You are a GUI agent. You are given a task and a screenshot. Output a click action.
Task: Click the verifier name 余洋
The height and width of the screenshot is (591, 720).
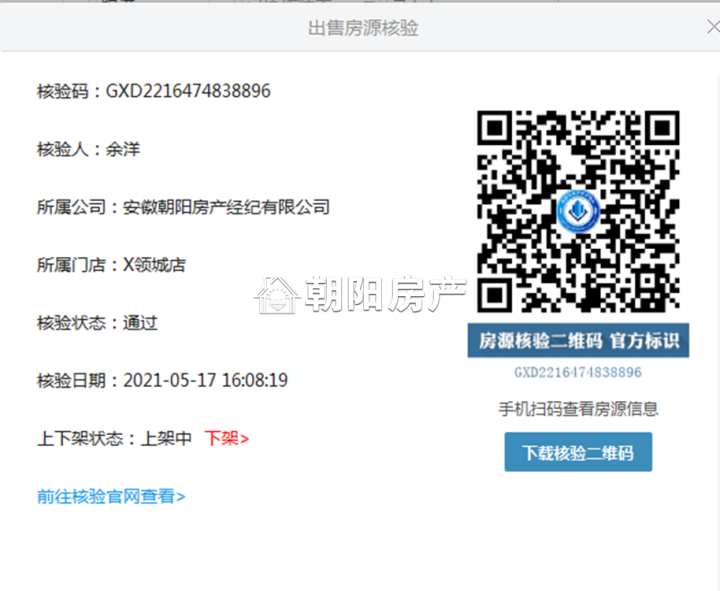point(123,149)
